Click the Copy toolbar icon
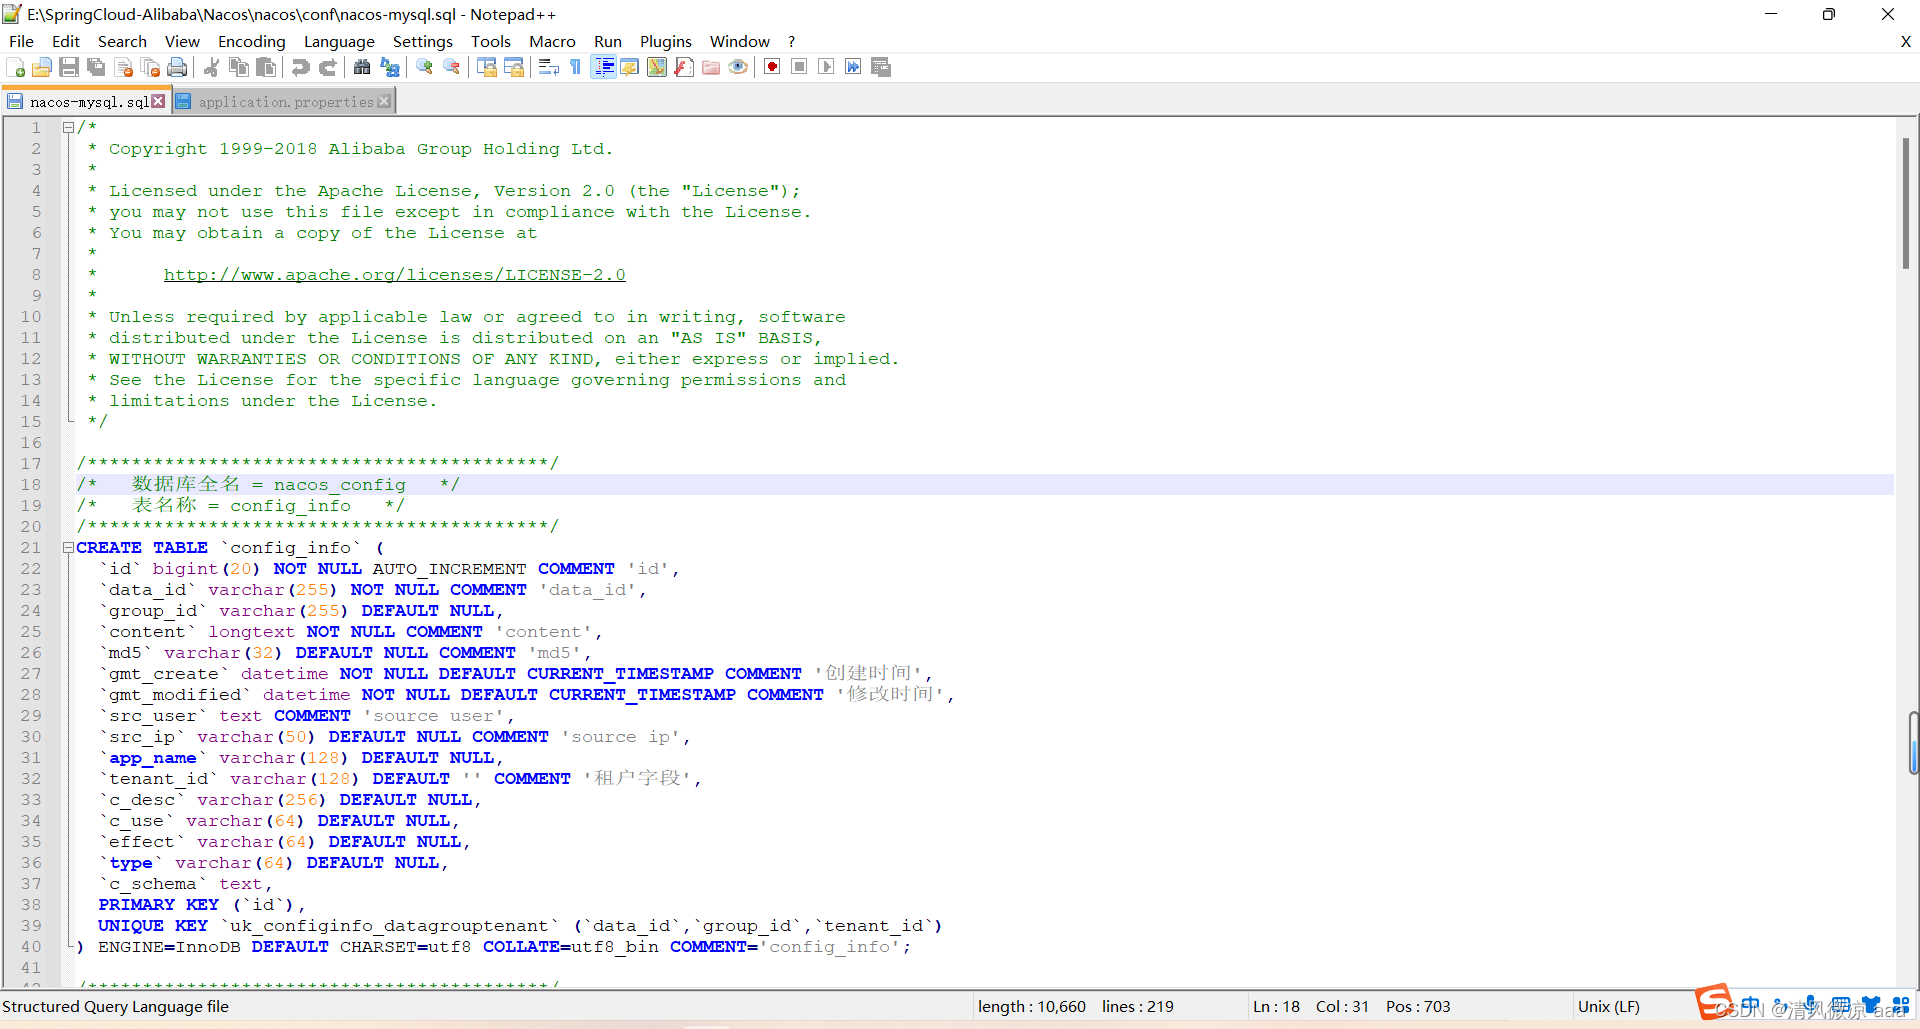This screenshot has height=1029, width=1920. pos(239,67)
